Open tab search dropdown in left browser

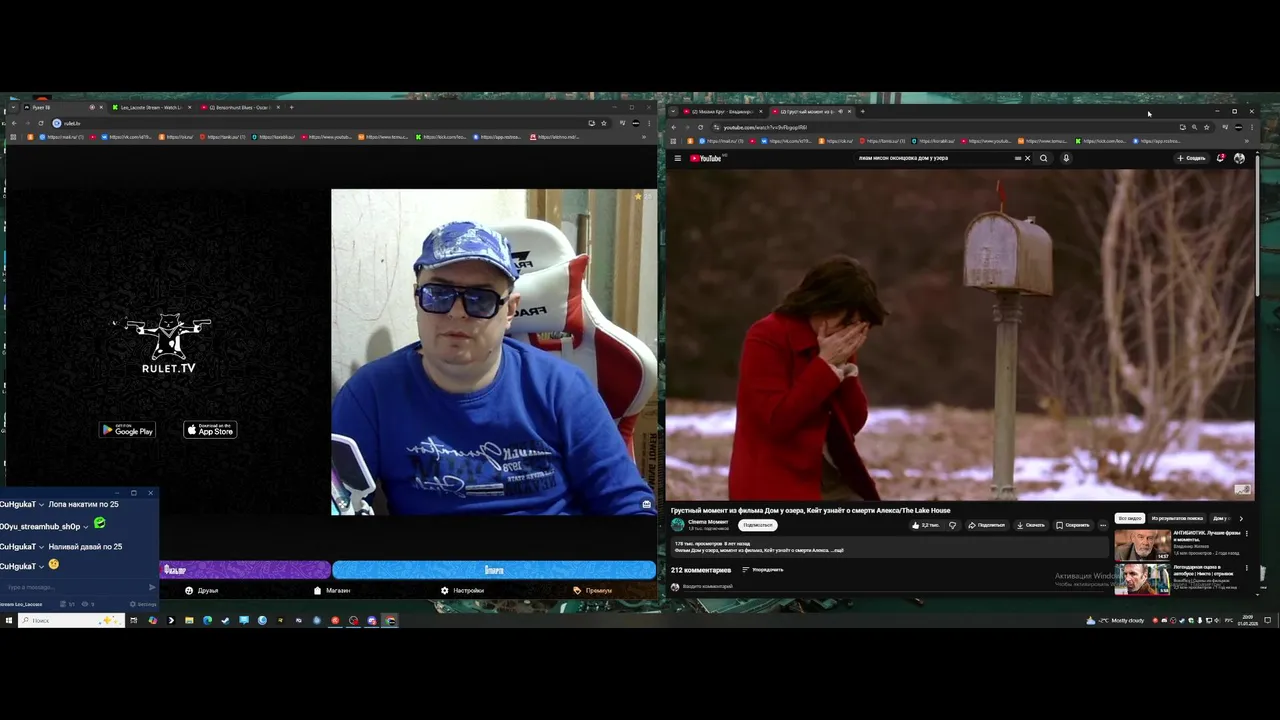tap(12, 107)
